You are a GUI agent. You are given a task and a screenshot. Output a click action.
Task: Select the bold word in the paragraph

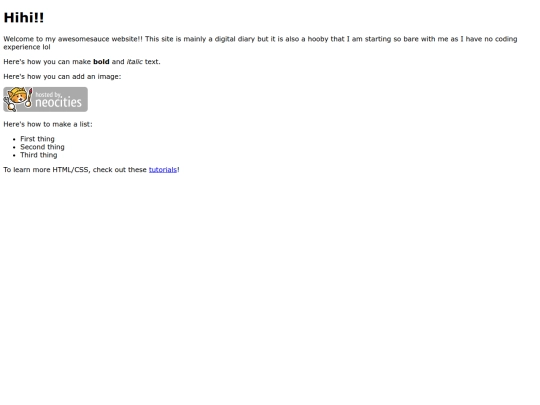[101, 62]
